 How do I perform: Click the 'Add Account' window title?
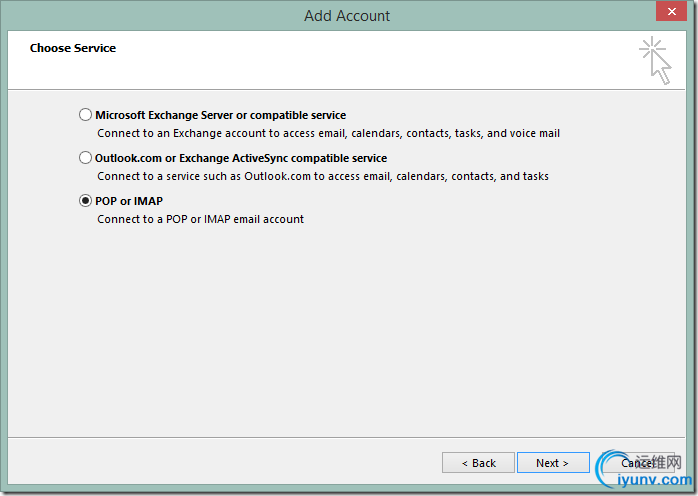pos(347,16)
